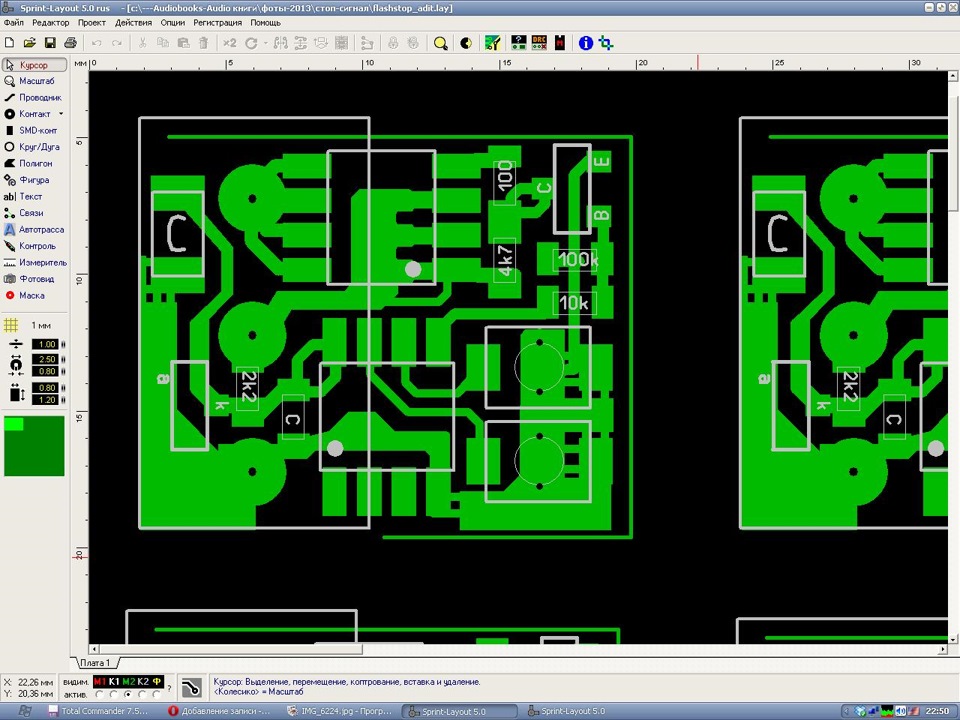Open properties panel question-mark icon
Viewport: 960px width, 720px height.
click(519, 43)
